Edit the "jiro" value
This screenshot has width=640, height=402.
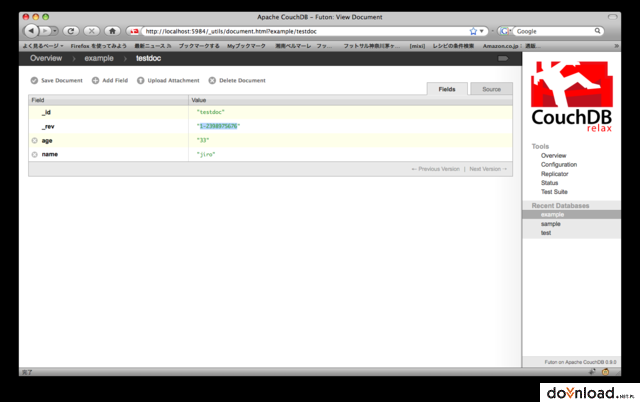pos(206,154)
